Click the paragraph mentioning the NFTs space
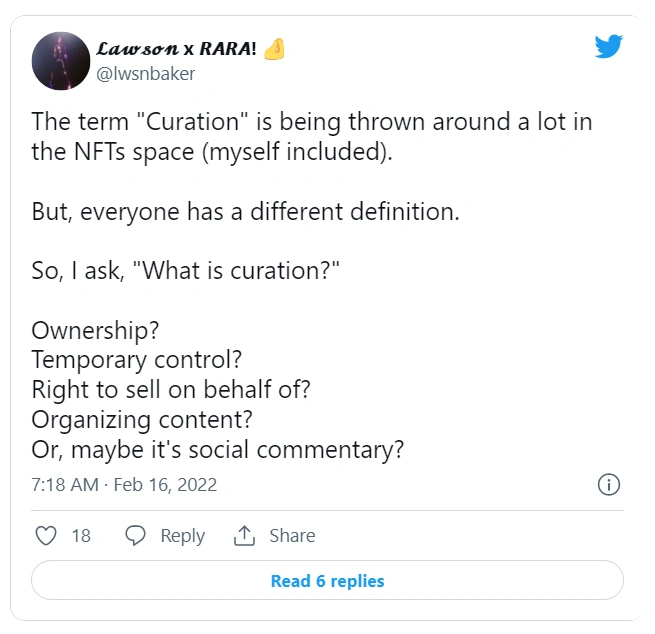 pyautogui.click(x=312, y=137)
